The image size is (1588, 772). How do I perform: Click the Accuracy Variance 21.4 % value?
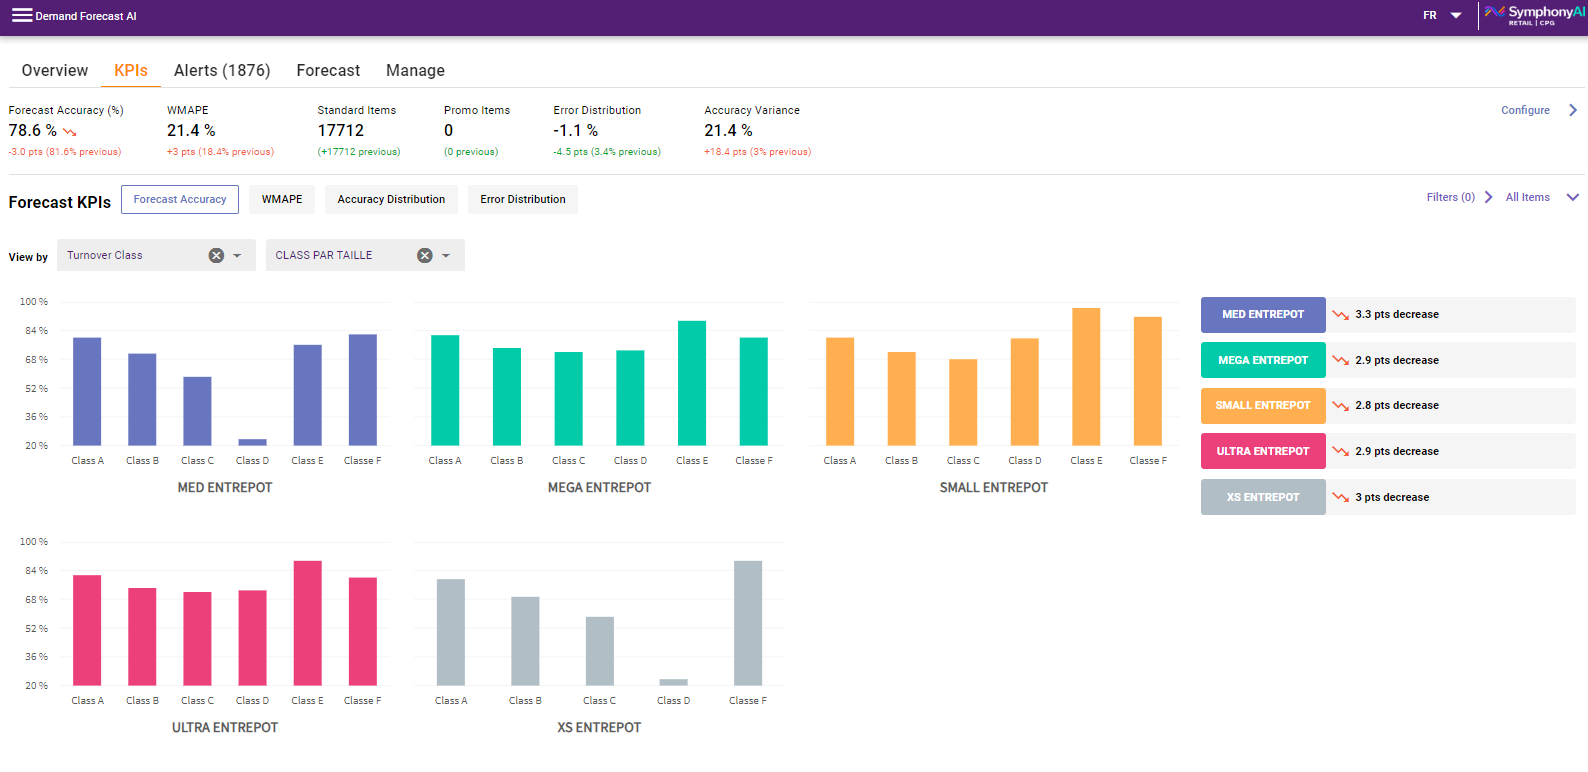(728, 131)
